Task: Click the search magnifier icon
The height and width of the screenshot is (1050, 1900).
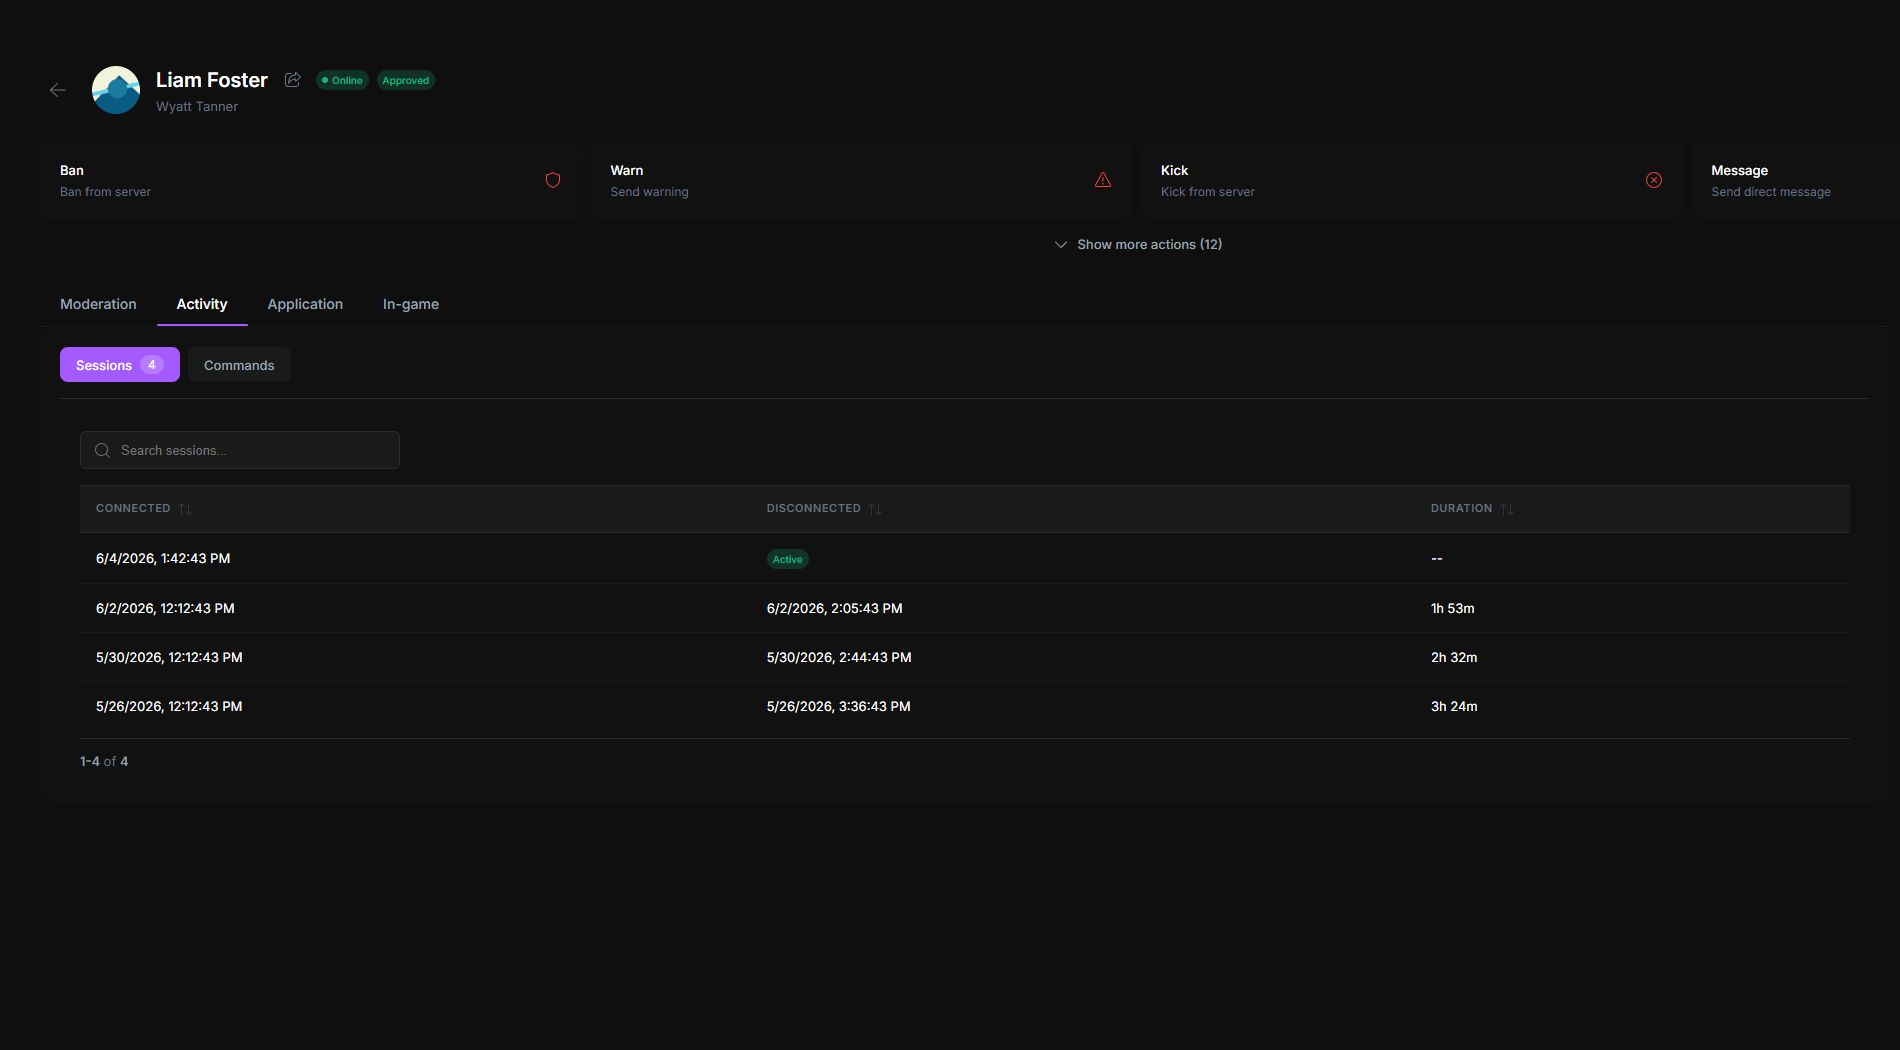Action: point(102,450)
